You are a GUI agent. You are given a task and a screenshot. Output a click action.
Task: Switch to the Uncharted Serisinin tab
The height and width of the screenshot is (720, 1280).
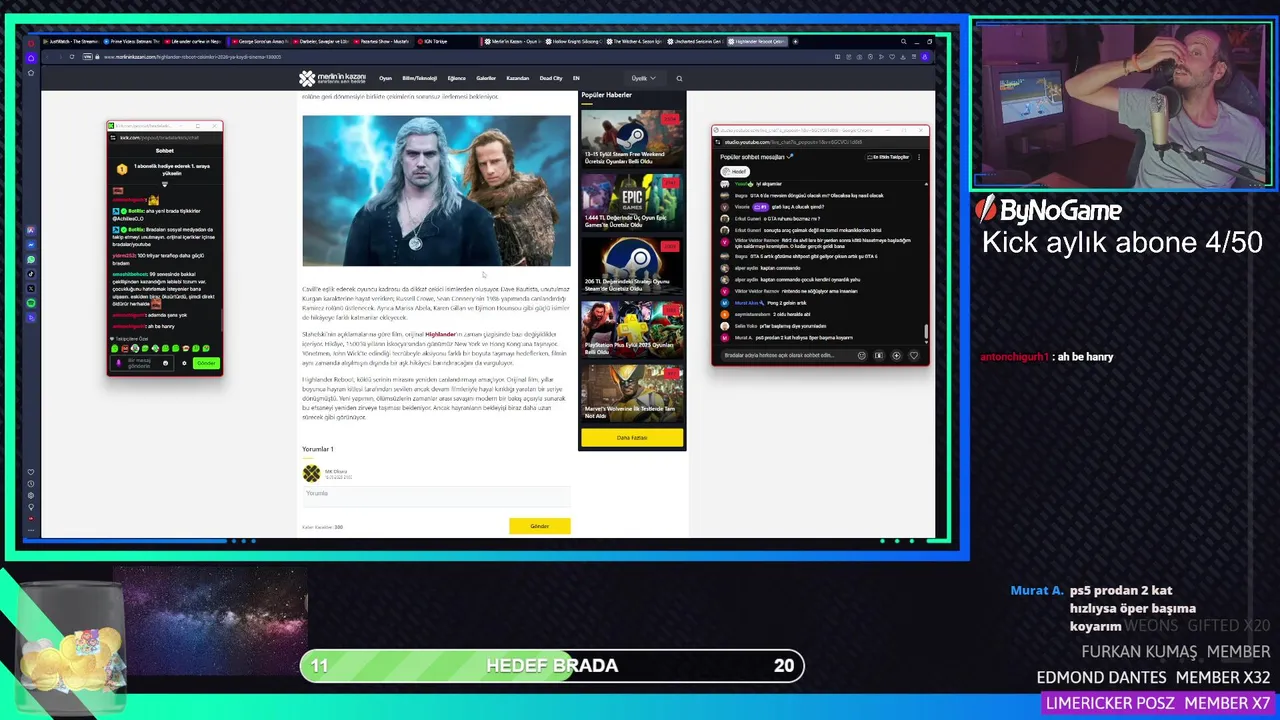click(x=697, y=42)
